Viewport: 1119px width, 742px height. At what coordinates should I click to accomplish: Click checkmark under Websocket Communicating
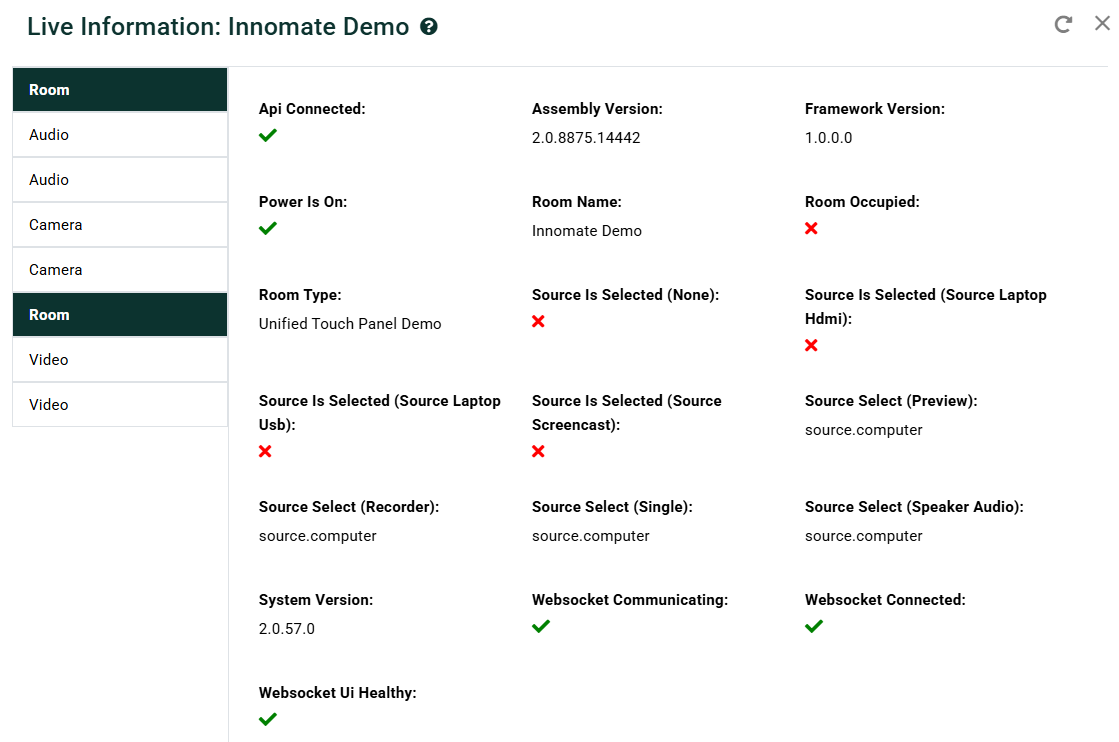[x=541, y=626]
